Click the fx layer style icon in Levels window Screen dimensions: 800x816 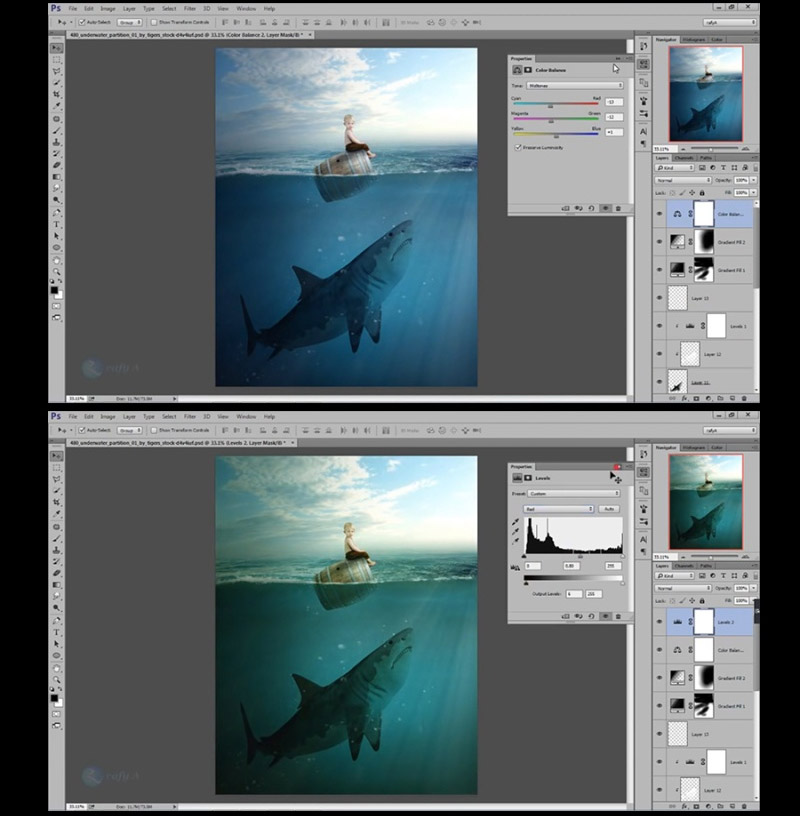pyautogui.click(x=684, y=806)
